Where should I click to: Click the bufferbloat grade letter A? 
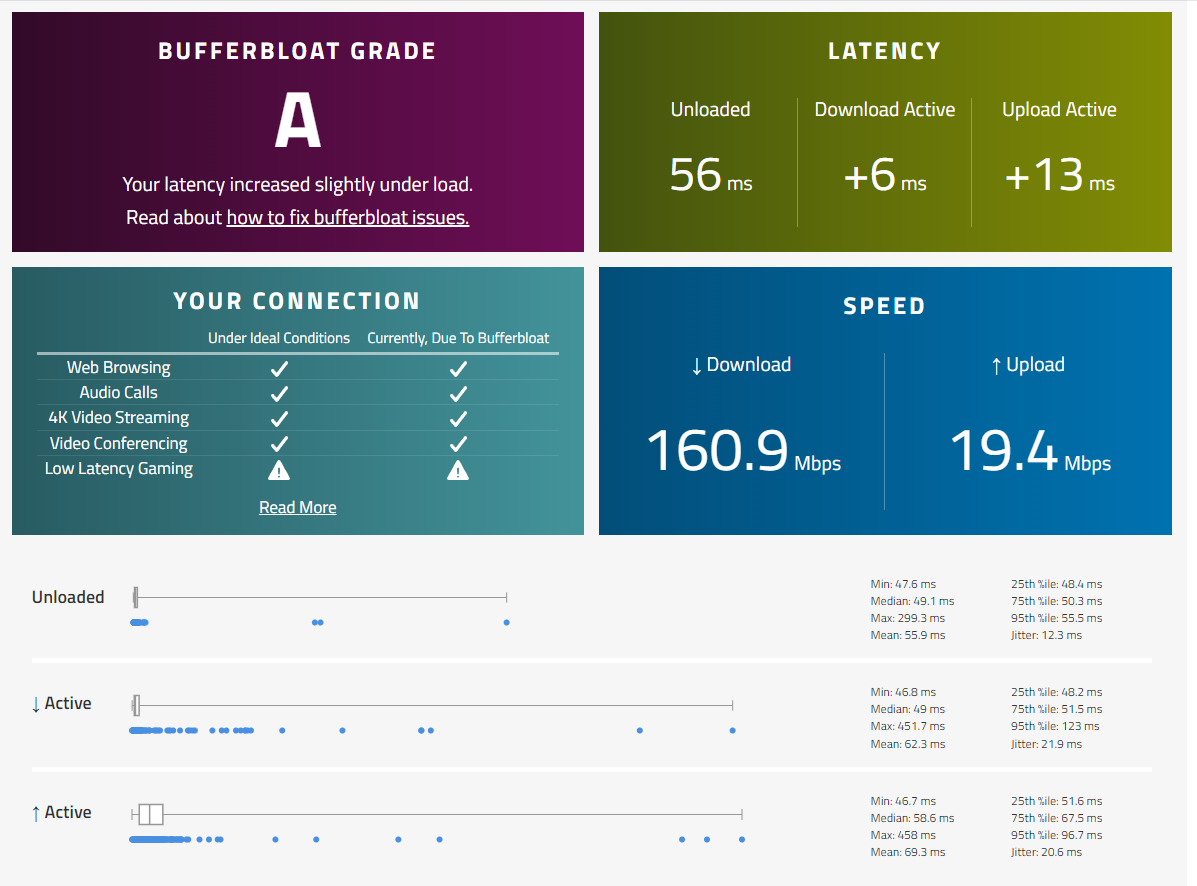pyautogui.click(x=298, y=120)
